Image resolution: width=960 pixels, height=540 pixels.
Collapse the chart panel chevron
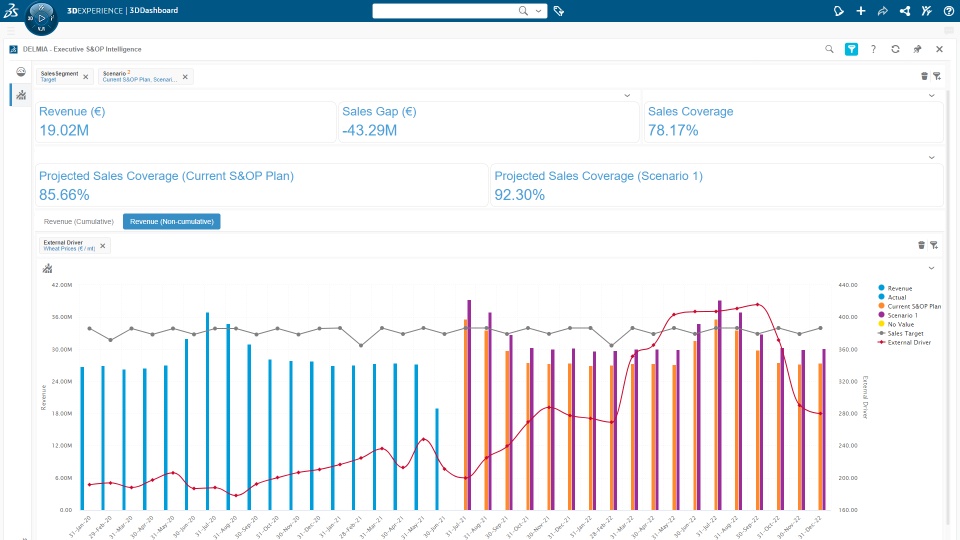931,268
